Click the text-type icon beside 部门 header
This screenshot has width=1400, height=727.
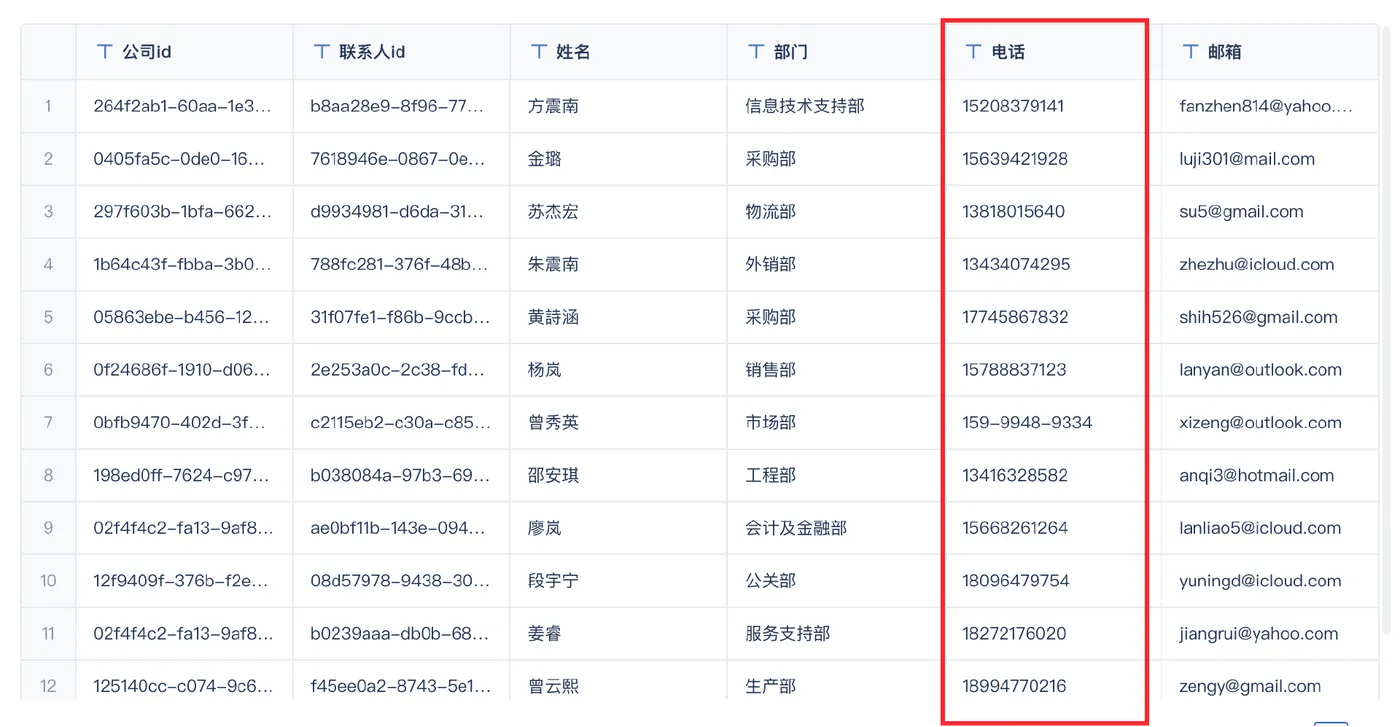click(x=755, y=52)
